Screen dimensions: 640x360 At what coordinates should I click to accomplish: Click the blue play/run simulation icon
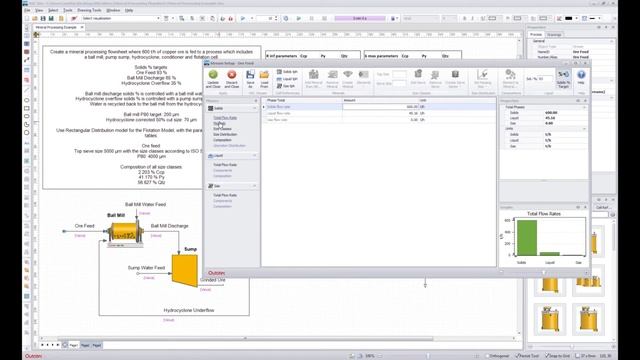[243, 18]
